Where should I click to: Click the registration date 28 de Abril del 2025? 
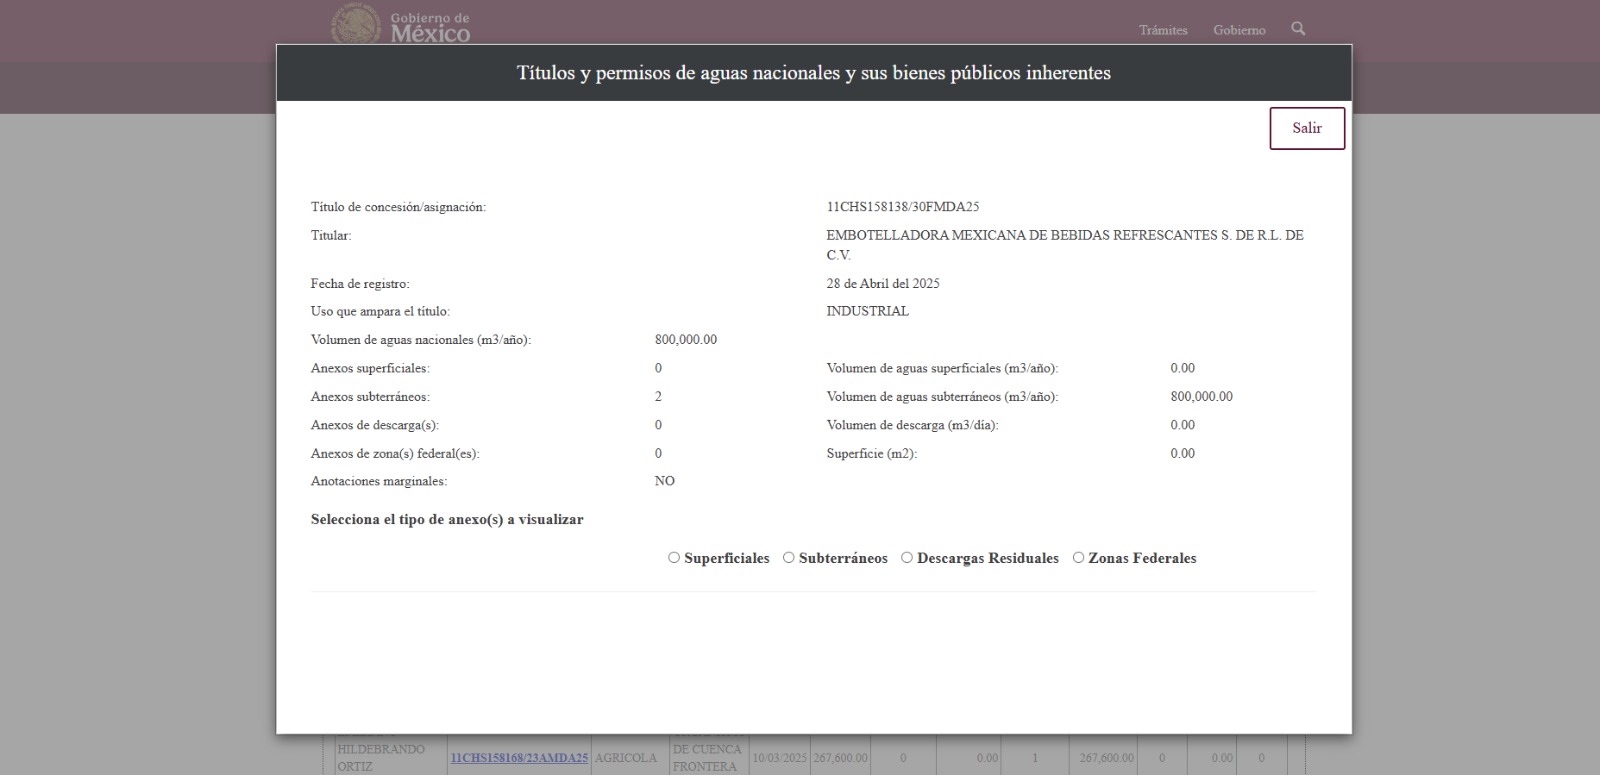point(882,284)
